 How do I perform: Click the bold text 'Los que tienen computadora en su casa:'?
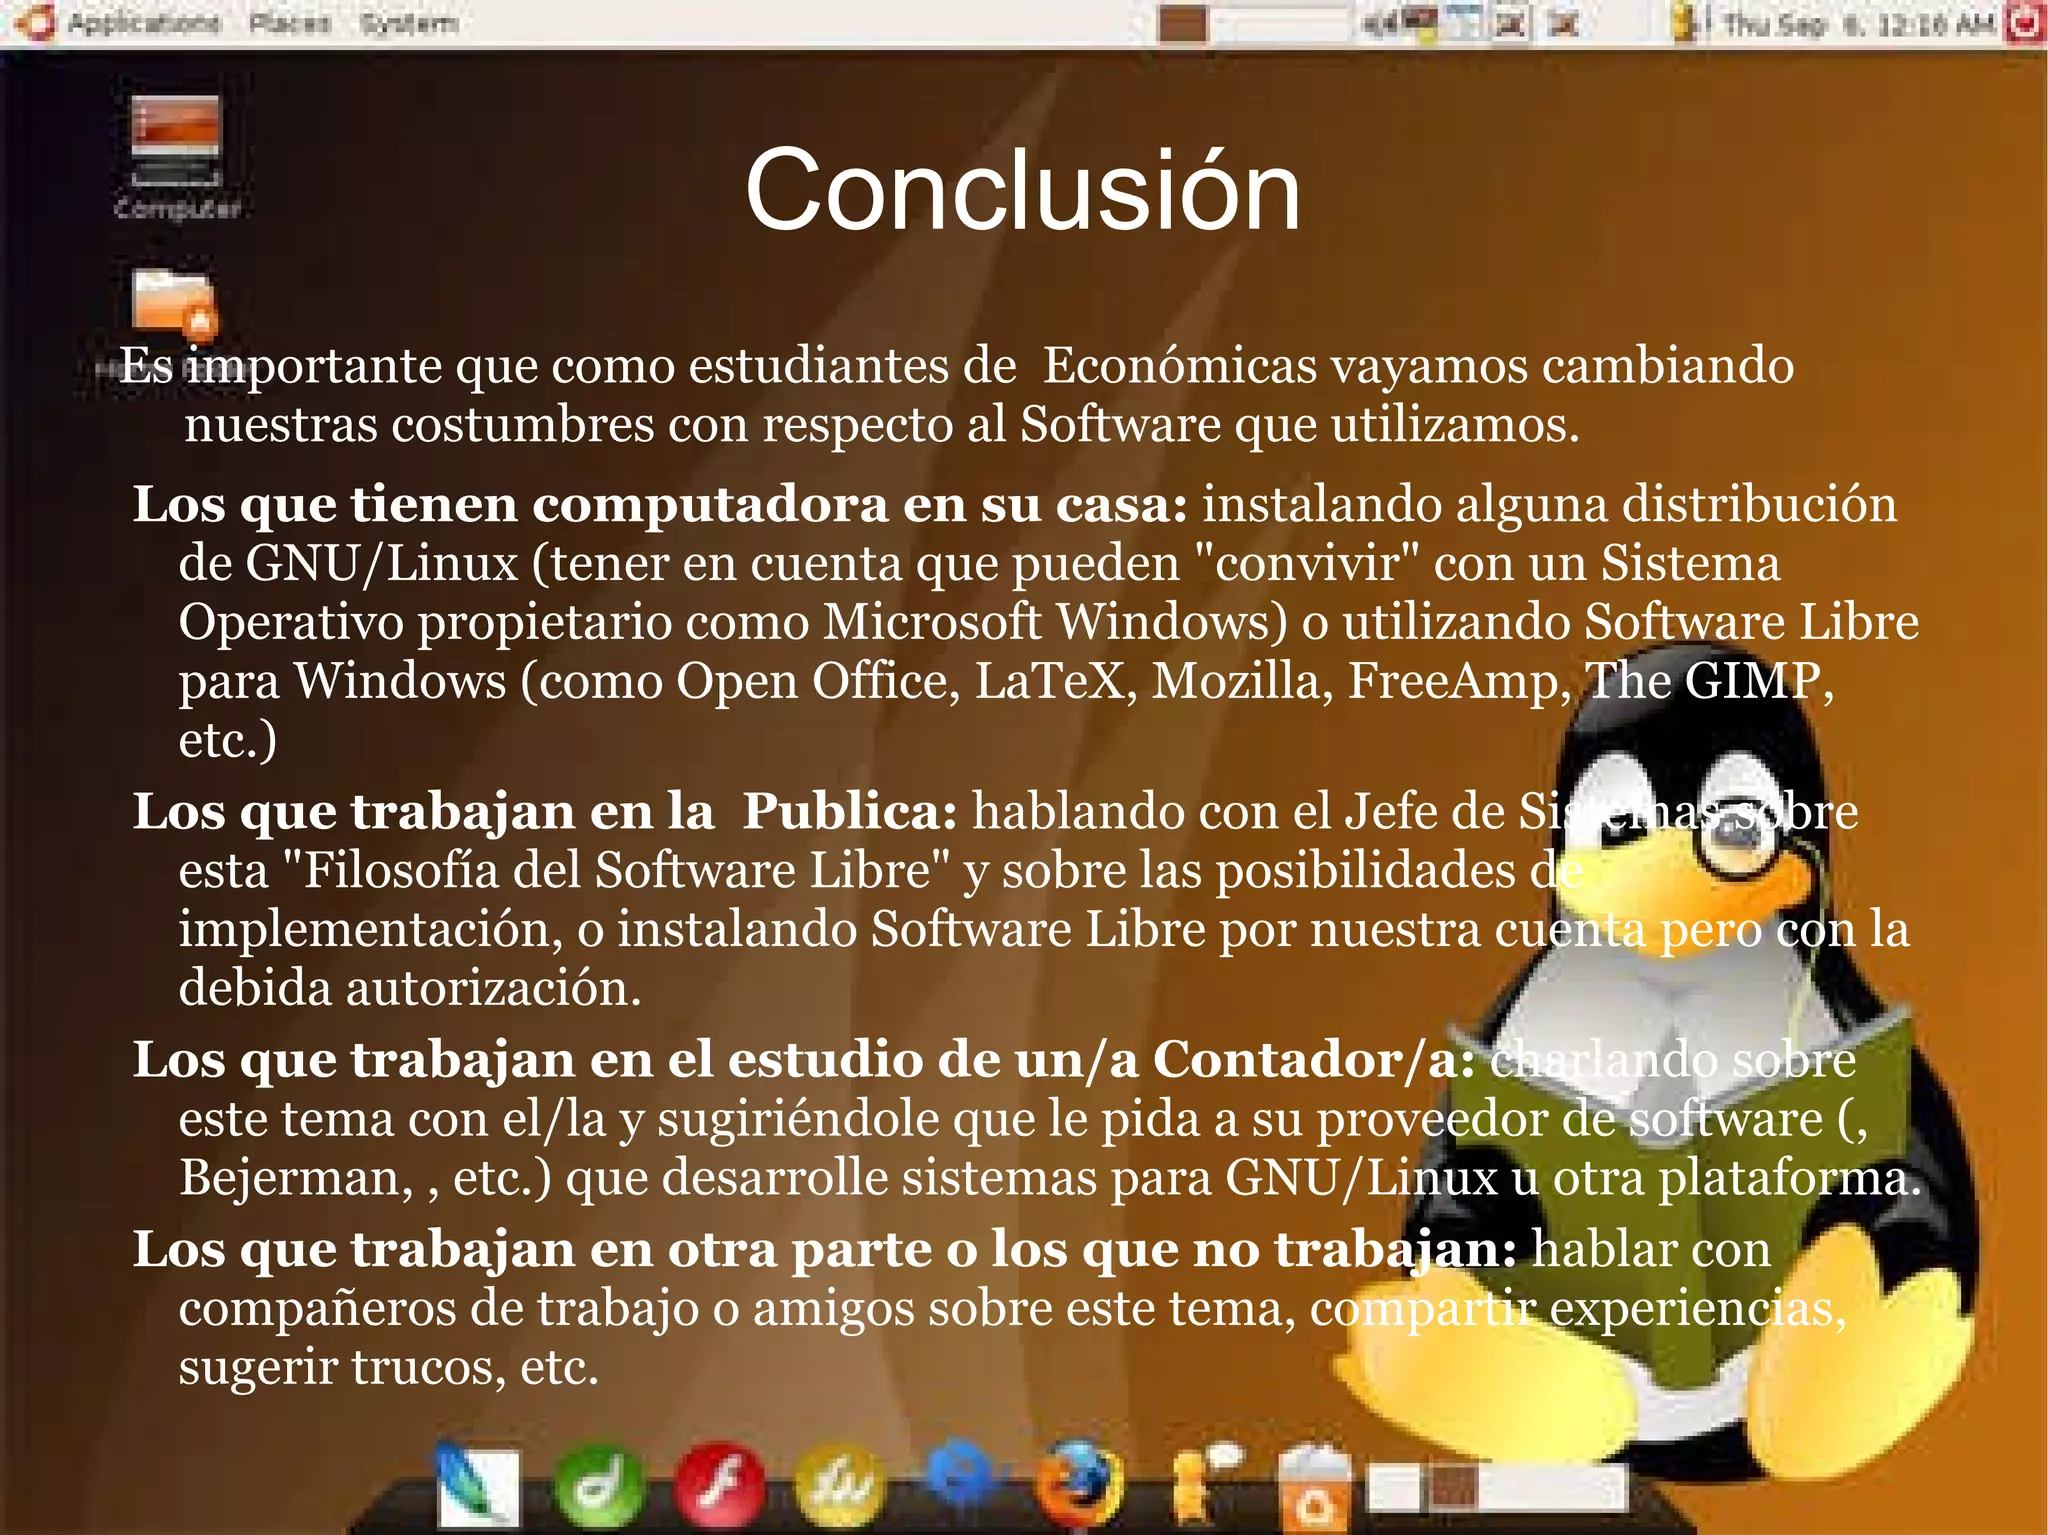coord(660,504)
